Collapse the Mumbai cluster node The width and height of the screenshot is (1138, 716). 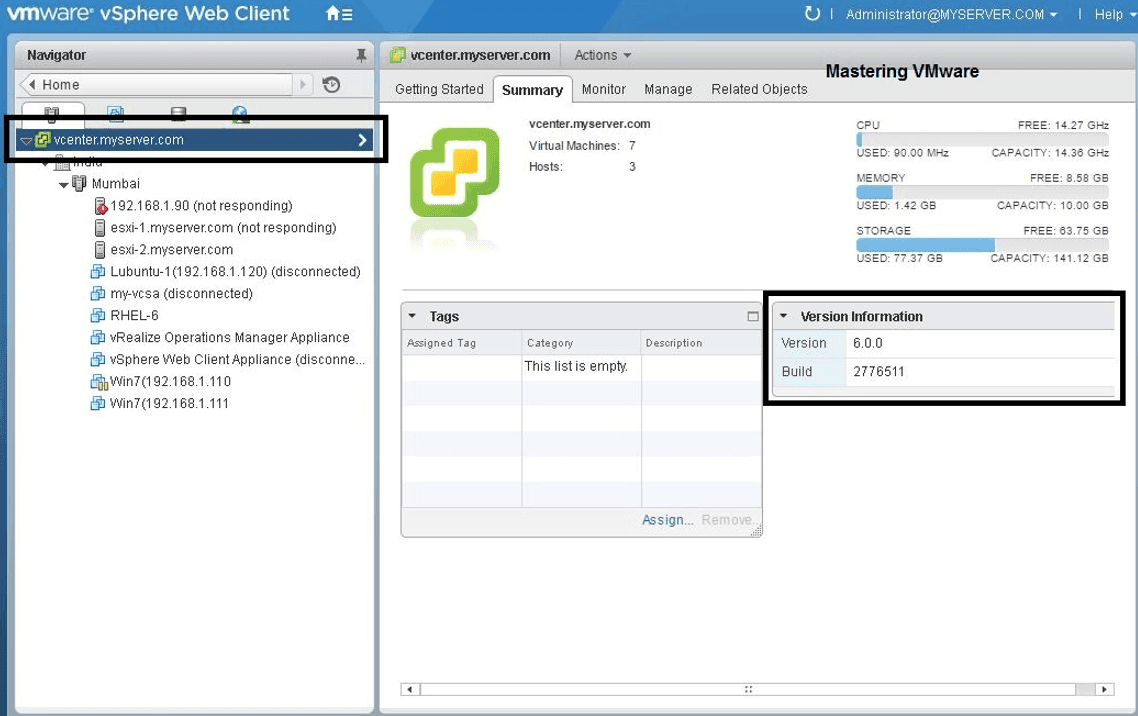(64, 185)
